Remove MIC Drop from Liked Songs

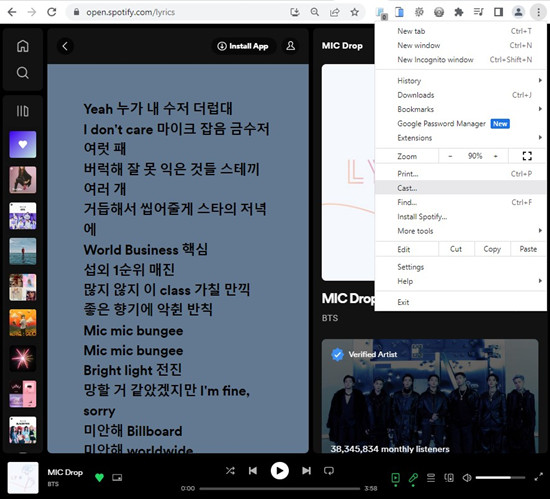click(x=99, y=477)
